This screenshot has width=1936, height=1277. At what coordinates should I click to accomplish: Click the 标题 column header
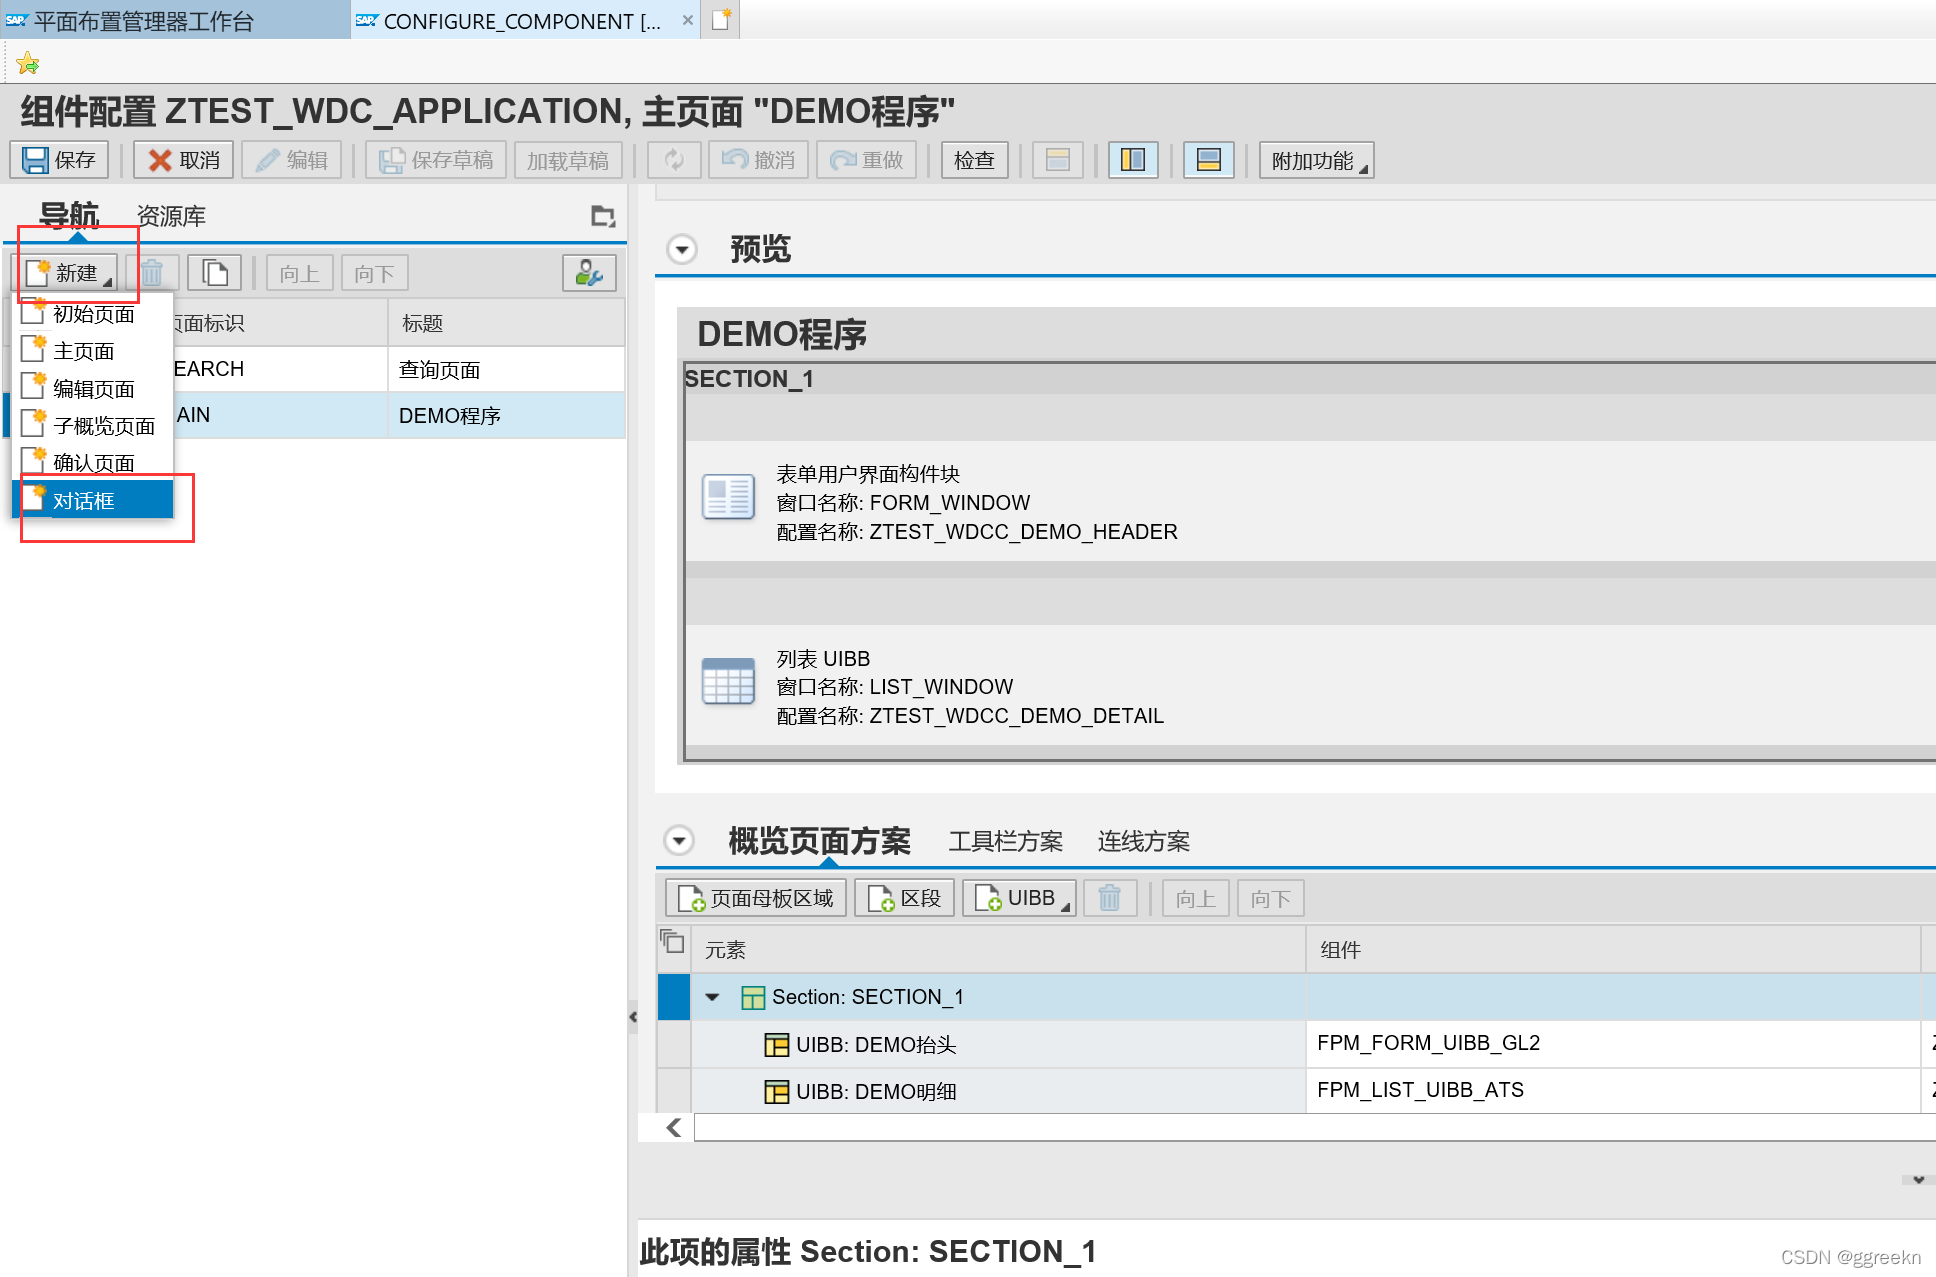click(506, 323)
